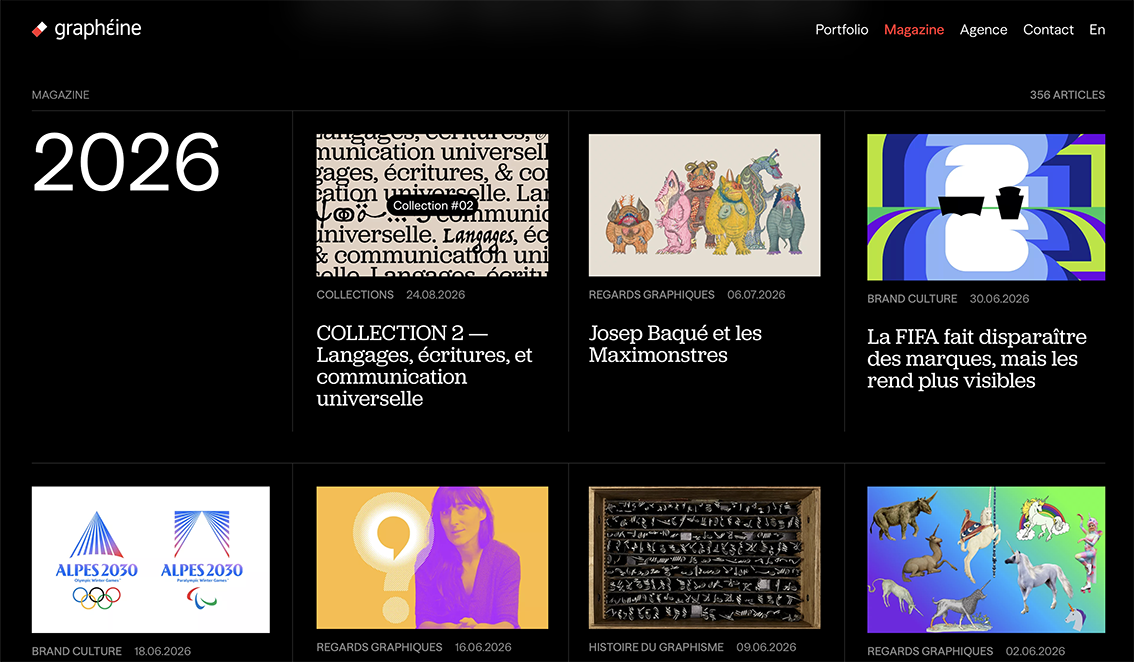Click the graphéine logo in the header
1134x662 pixels.
tap(87, 29)
